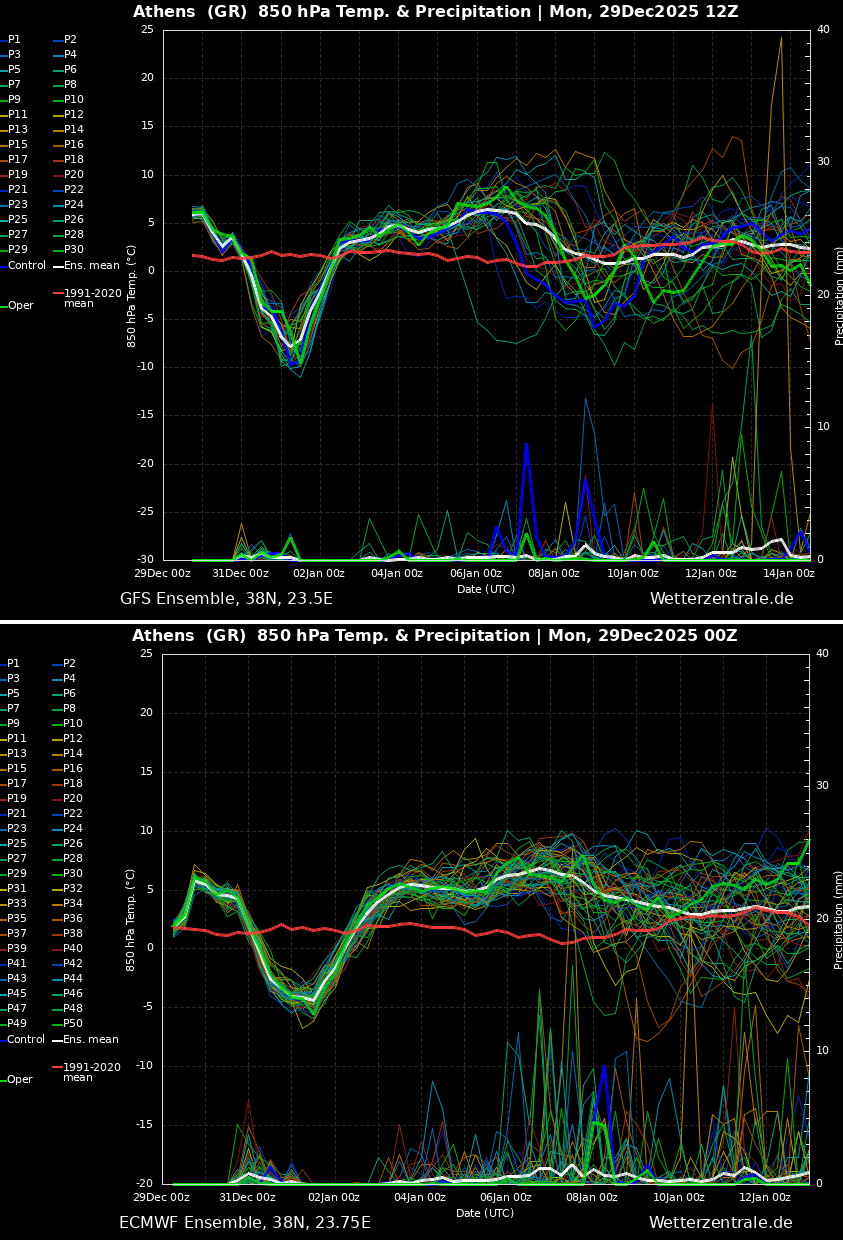Select the P31 legend entry

point(17,889)
